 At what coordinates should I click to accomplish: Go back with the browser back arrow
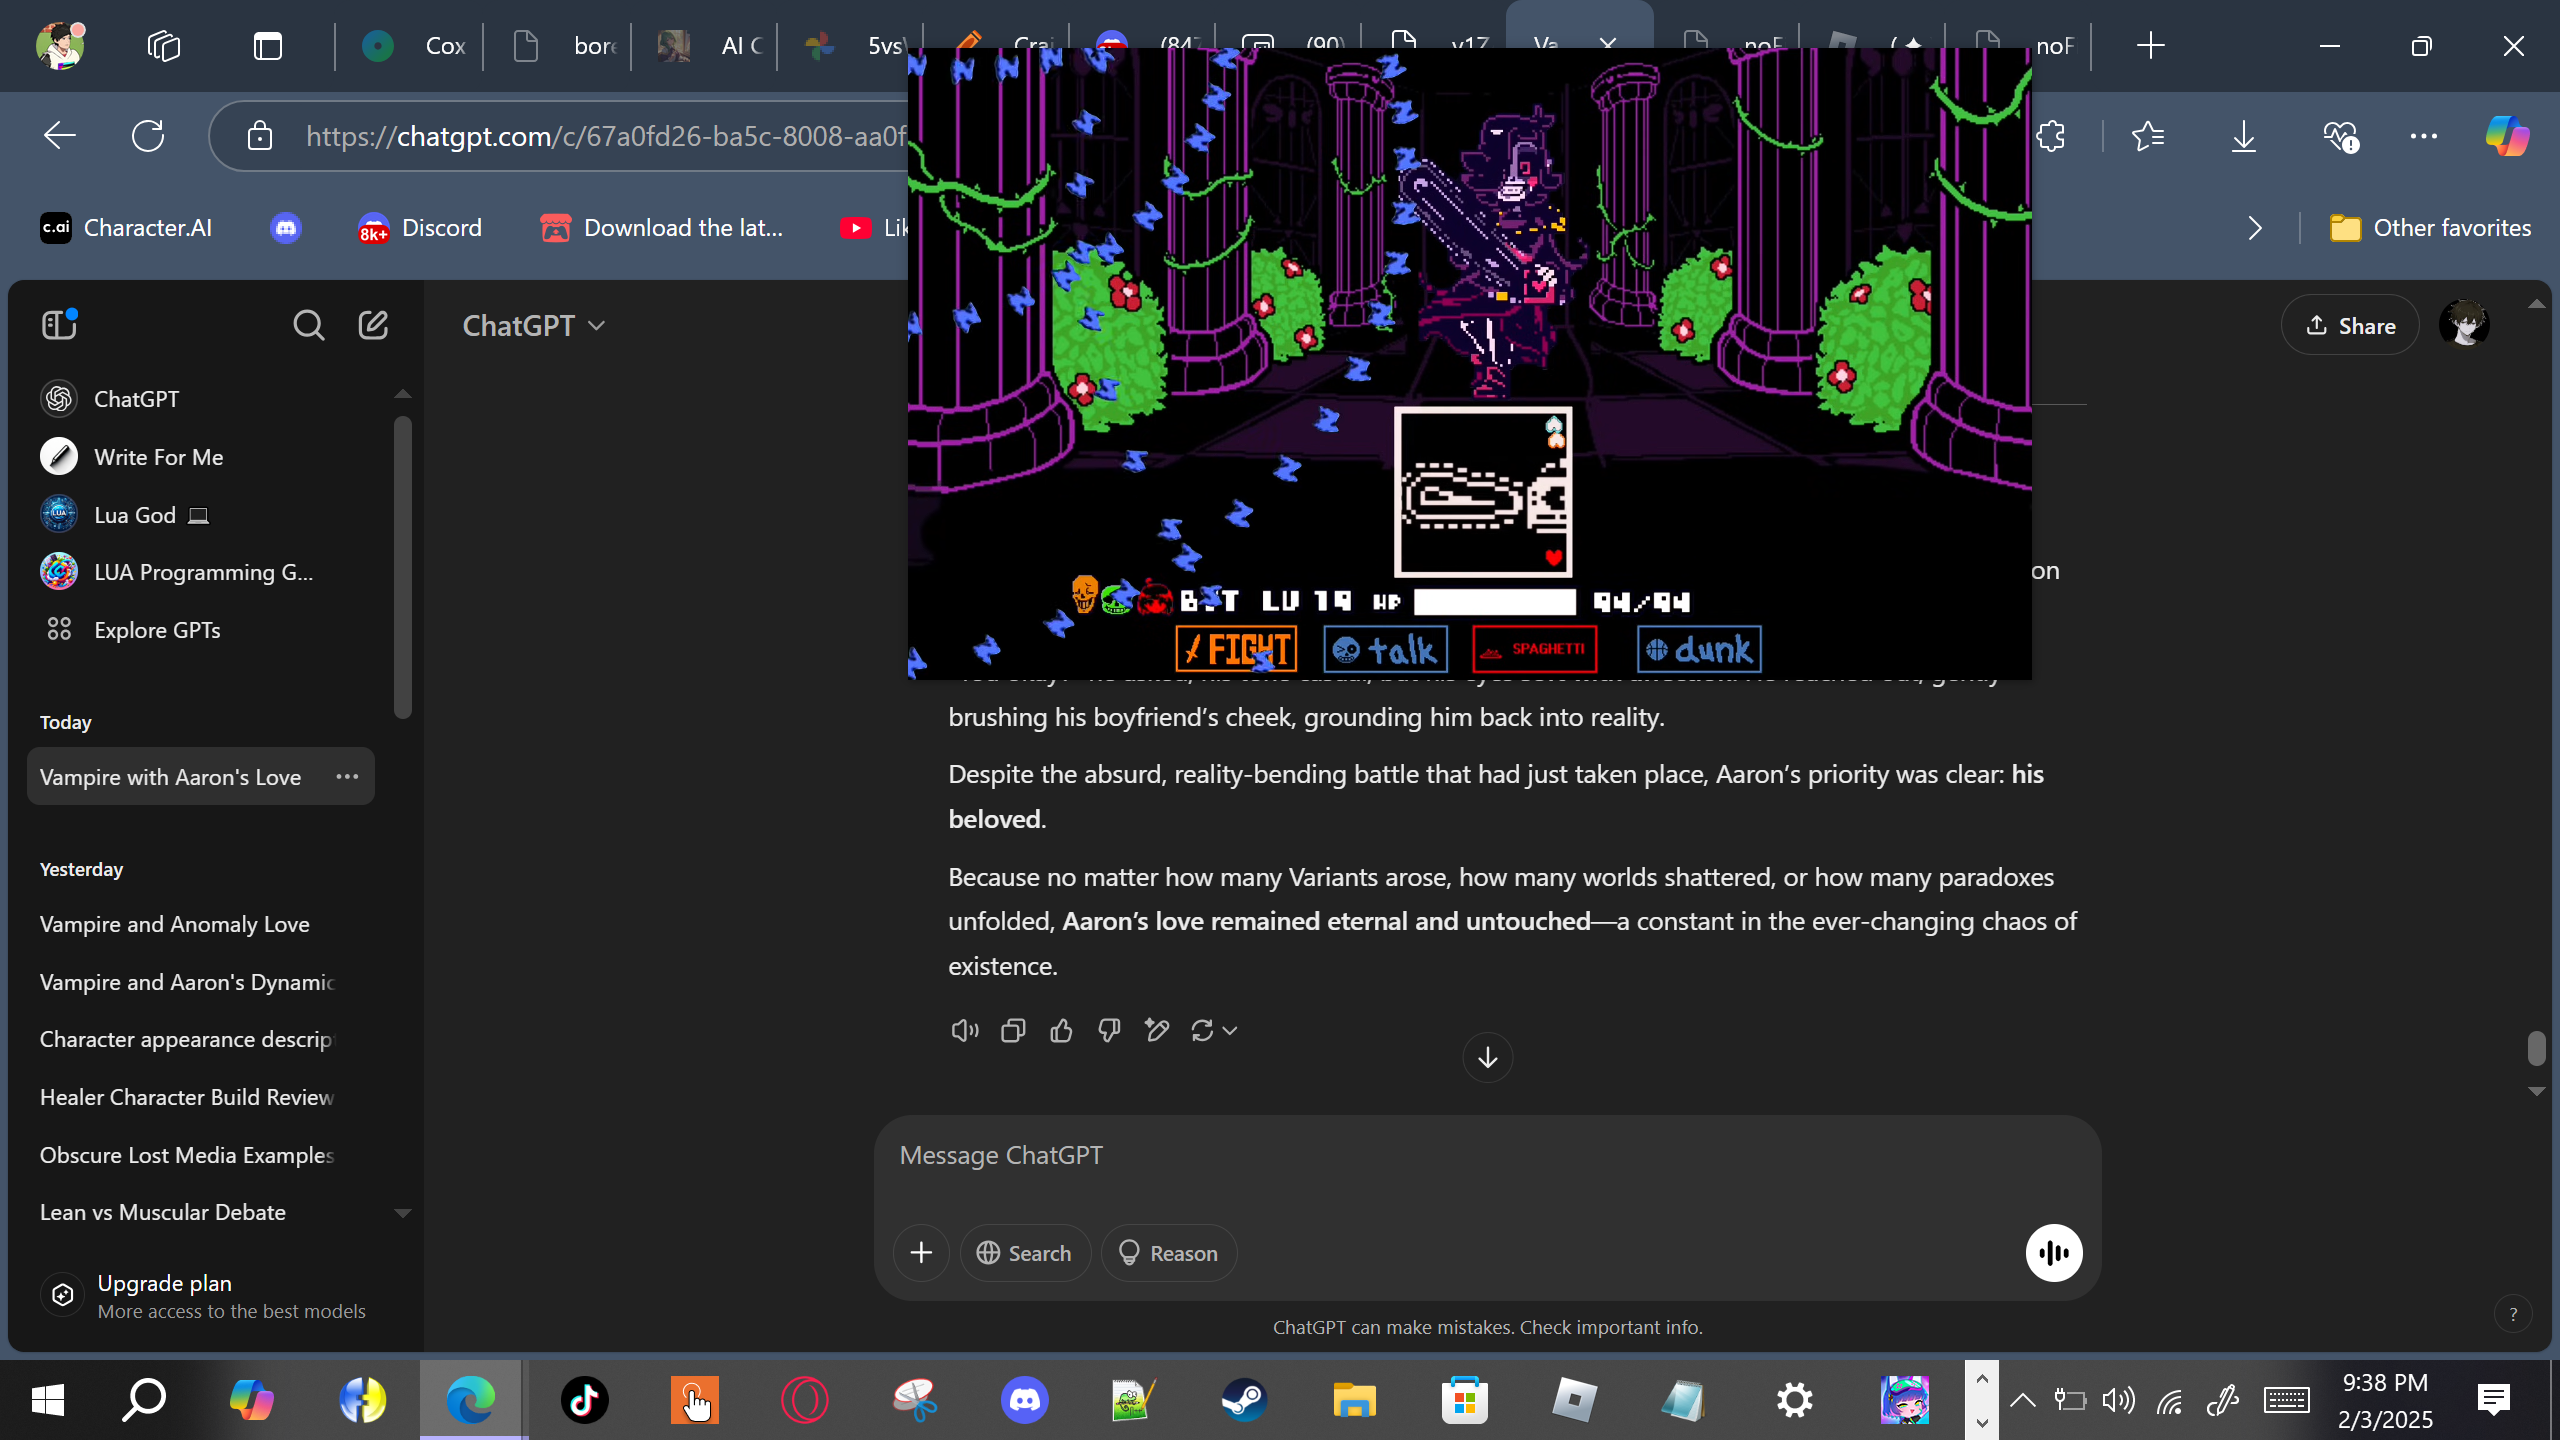60,136
